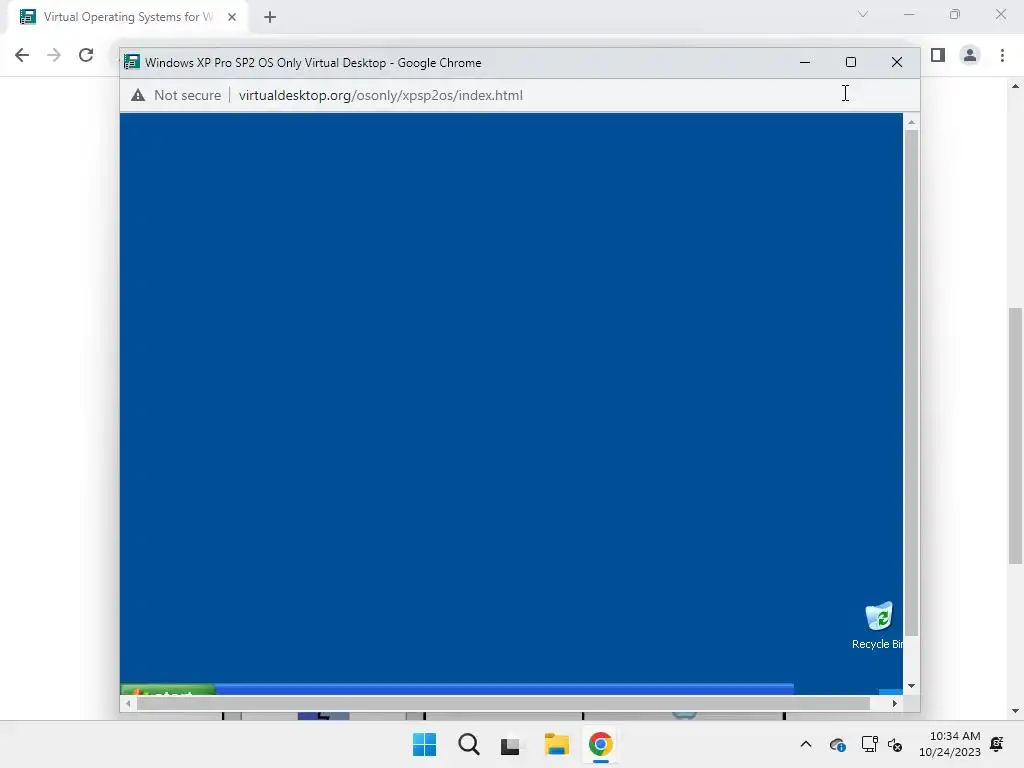This screenshot has height=768, width=1024.
Task: Show hidden system tray icons
Action: (x=806, y=744)
